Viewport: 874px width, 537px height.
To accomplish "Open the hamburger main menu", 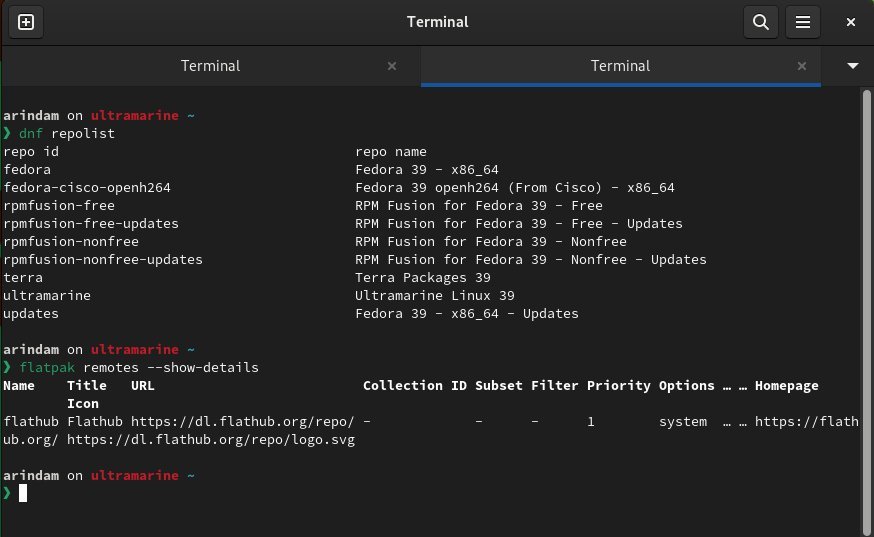I will tap(803, 22).
